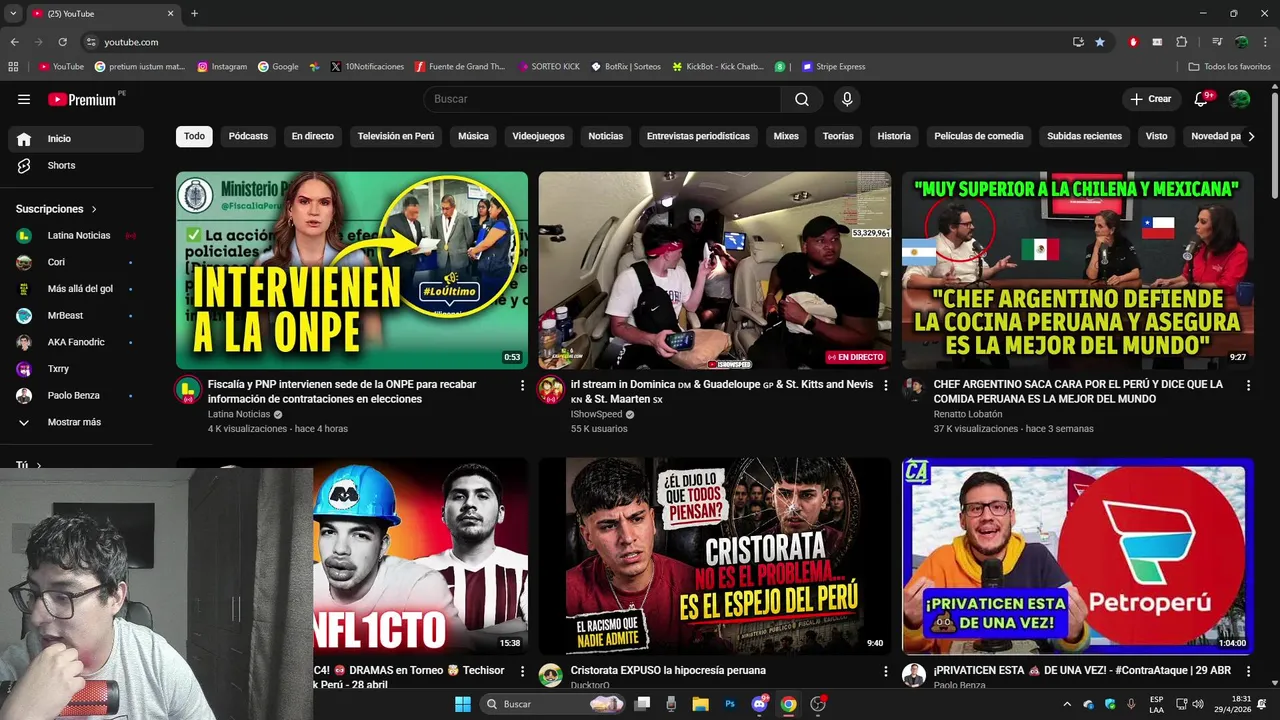Viewport: 1280px width, 720px height.
Task: Open Photoshop from the taskbar
Action: click(x=730, y=704)
